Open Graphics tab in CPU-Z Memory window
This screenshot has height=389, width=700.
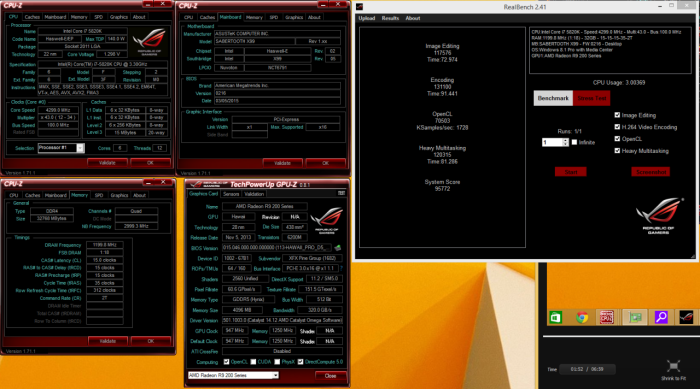pos(119,195)
